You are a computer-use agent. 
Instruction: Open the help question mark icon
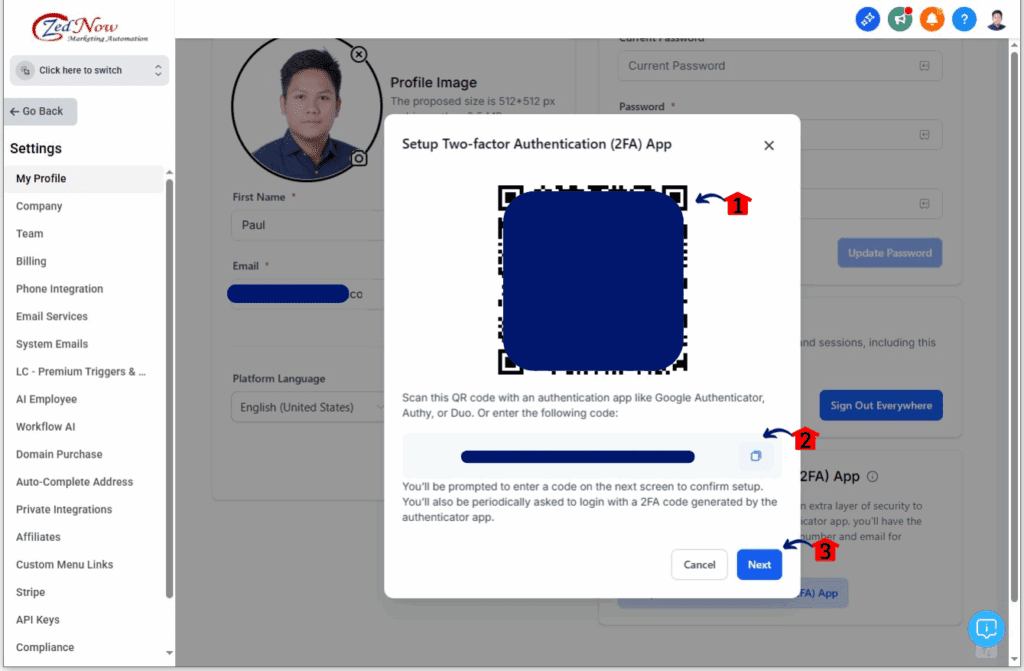tap(964, 20)
